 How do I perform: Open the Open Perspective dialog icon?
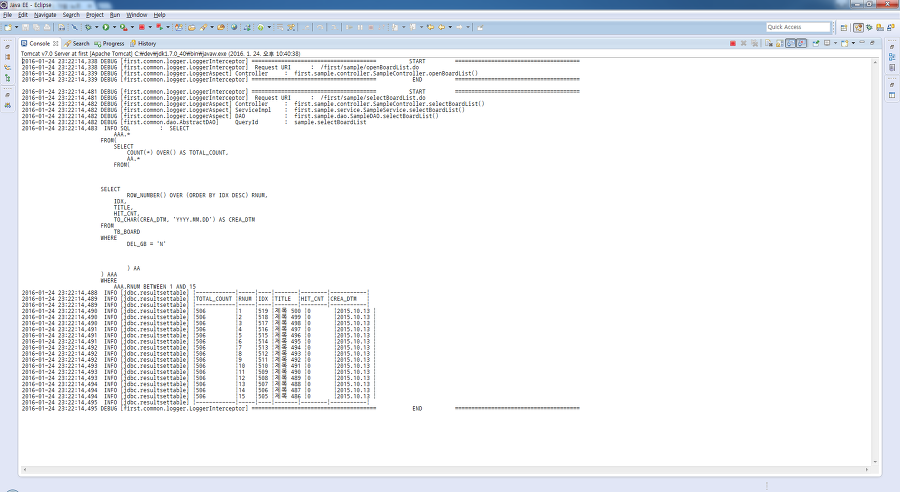844,28
